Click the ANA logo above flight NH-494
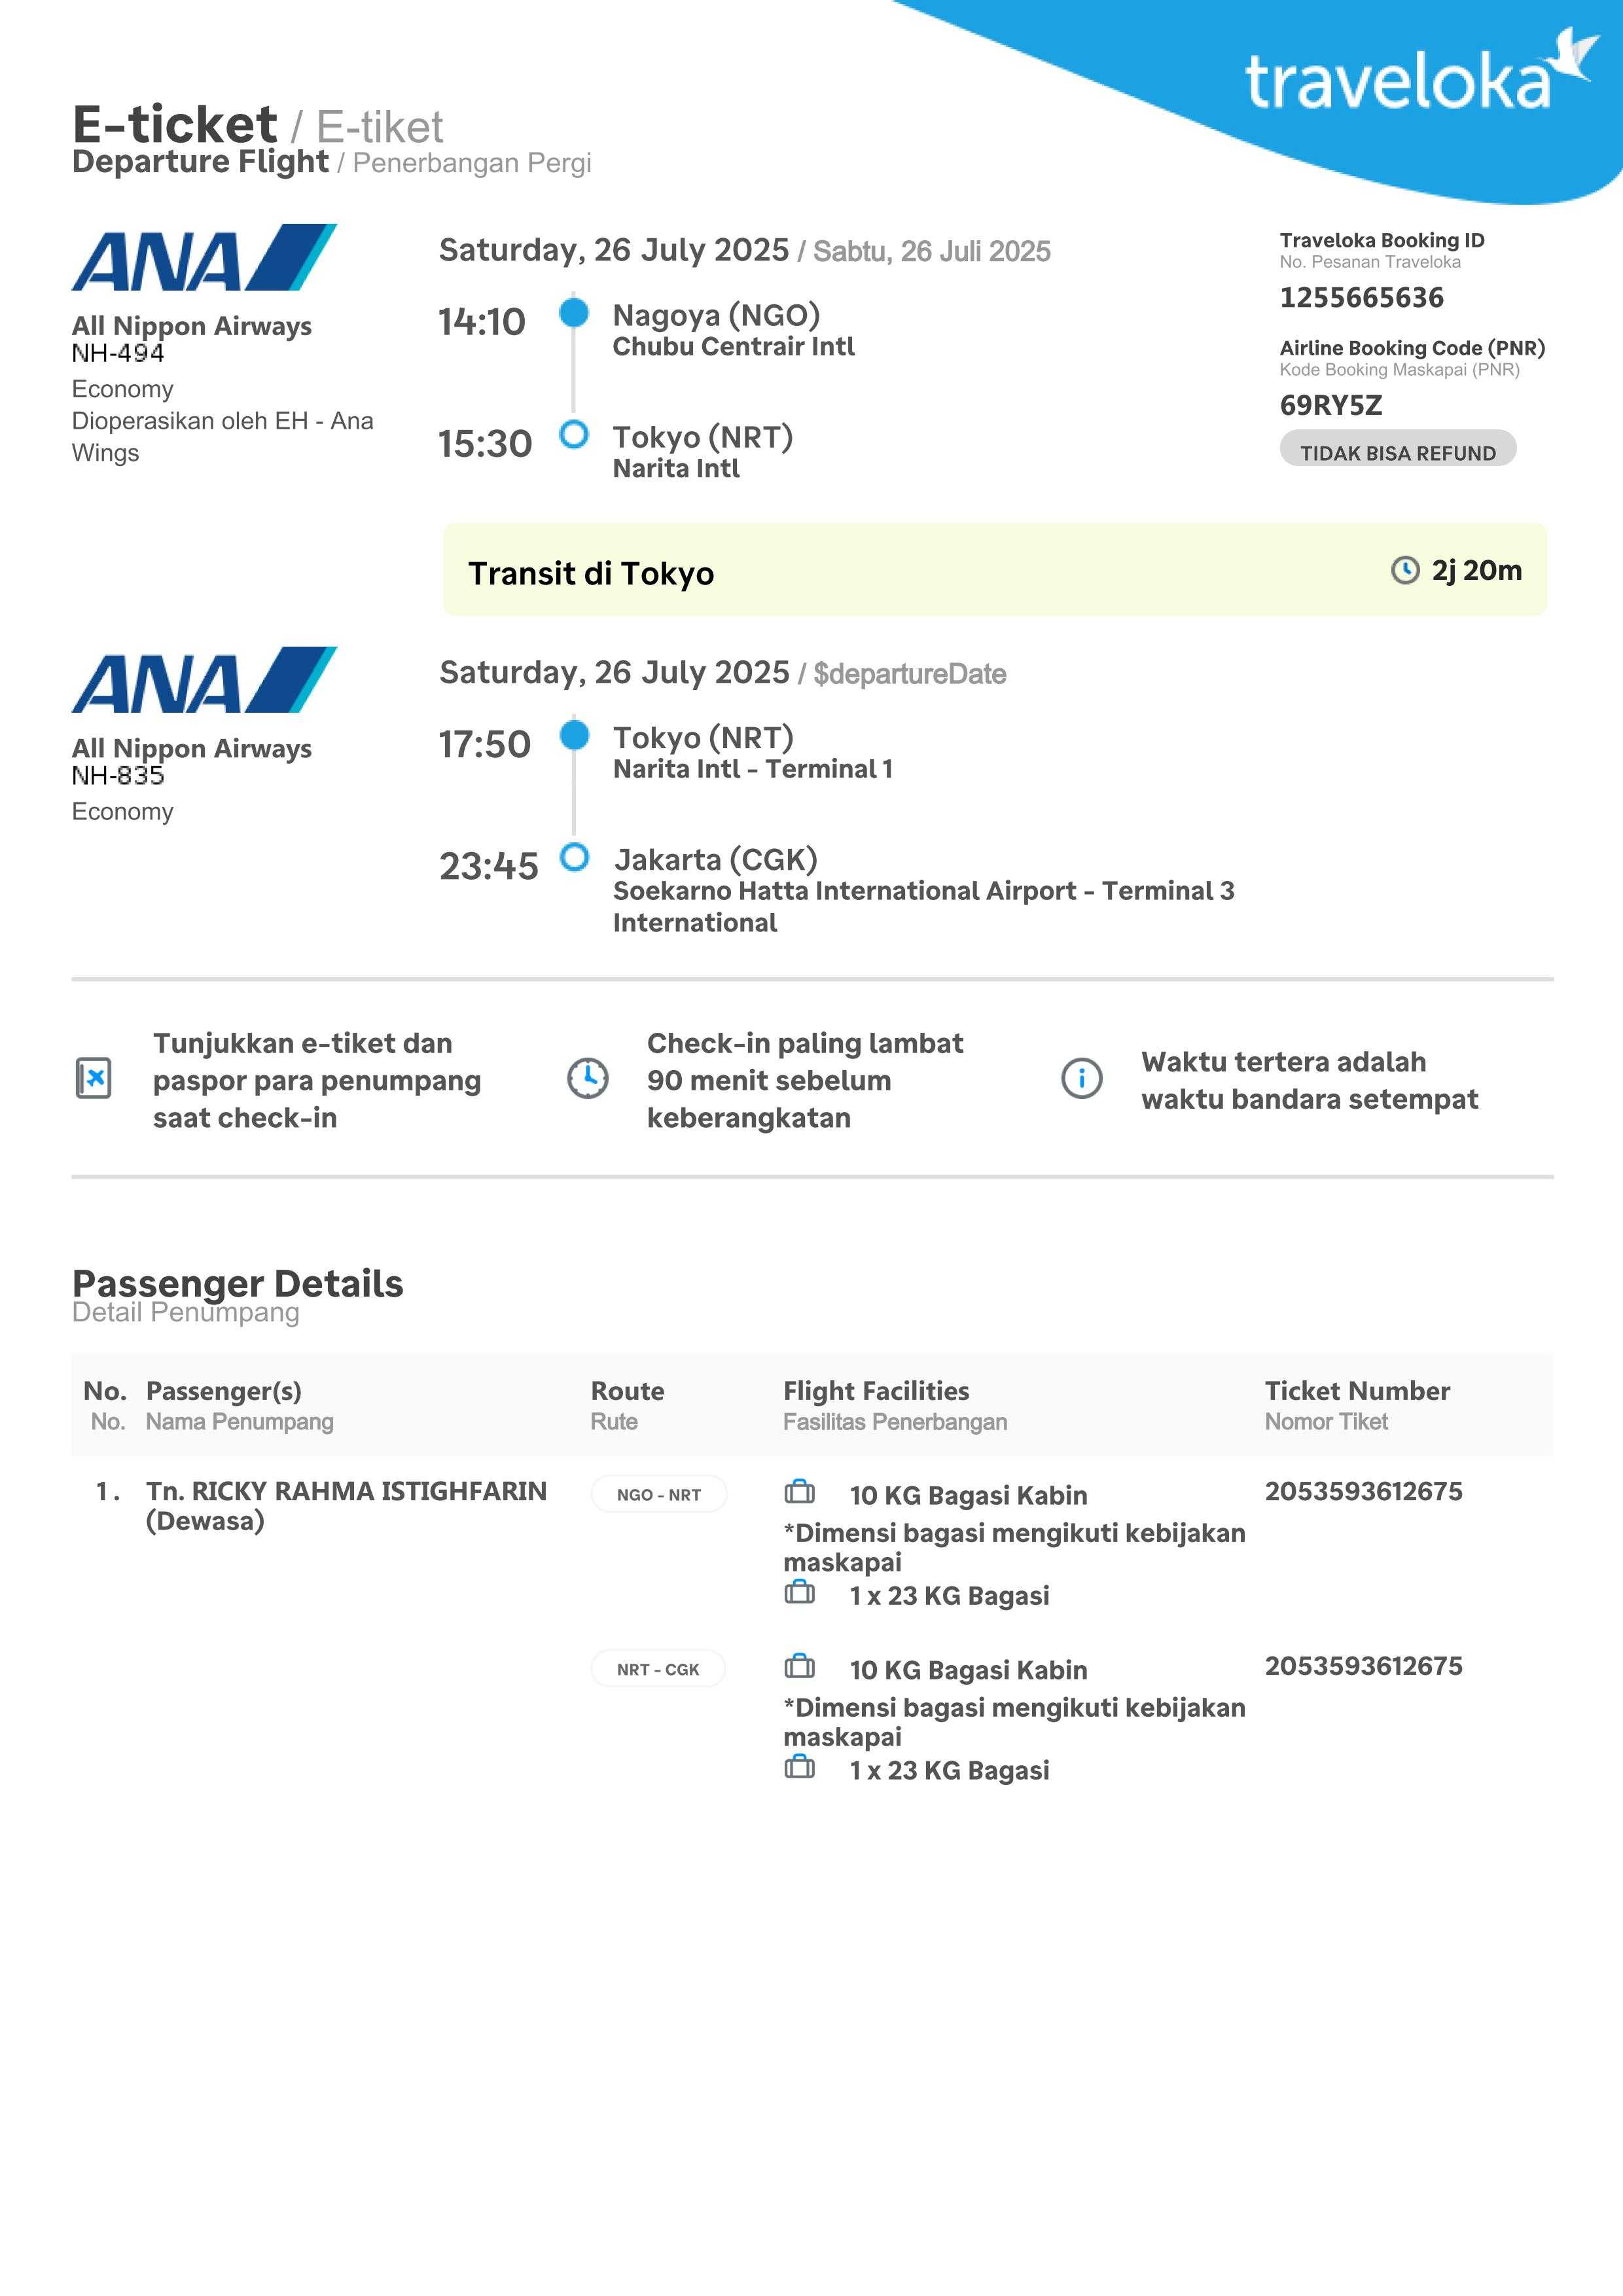Screen dimensions: 1623x2296 [x=203, y=257]
